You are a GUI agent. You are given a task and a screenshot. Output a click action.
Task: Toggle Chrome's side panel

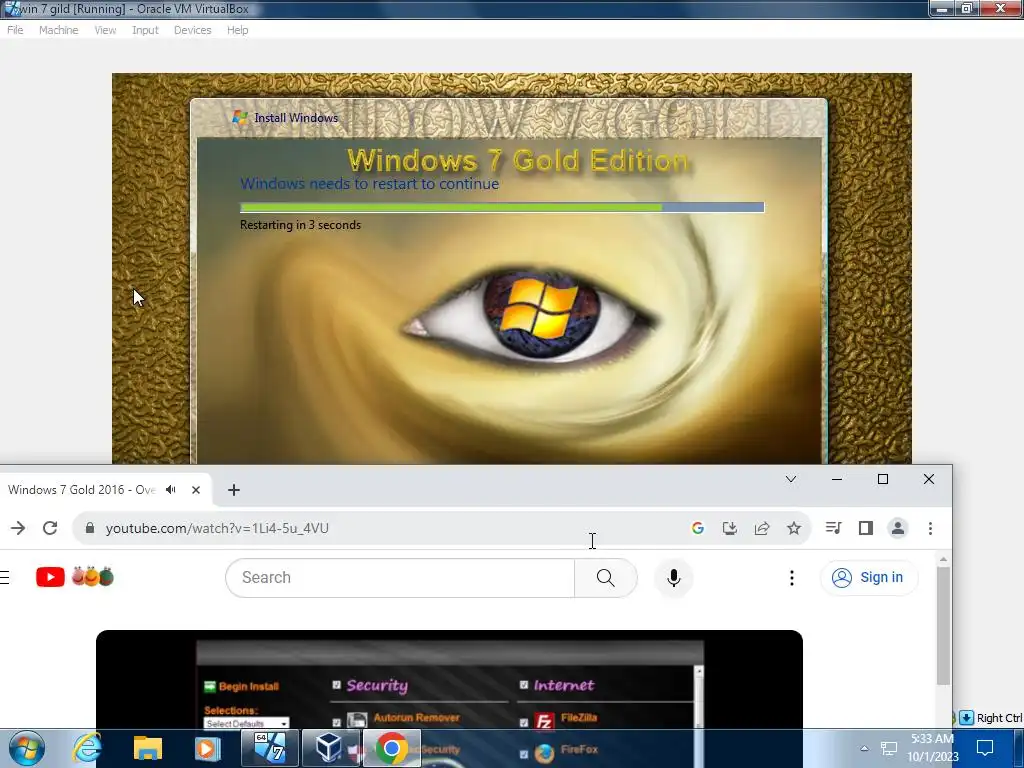(x=866, y=528)
